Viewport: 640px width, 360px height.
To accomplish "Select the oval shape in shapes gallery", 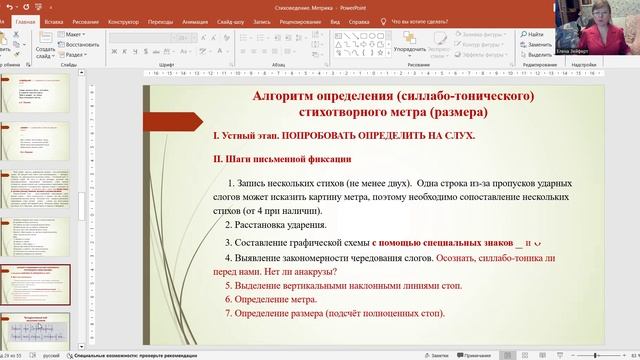I will [372, 36].
